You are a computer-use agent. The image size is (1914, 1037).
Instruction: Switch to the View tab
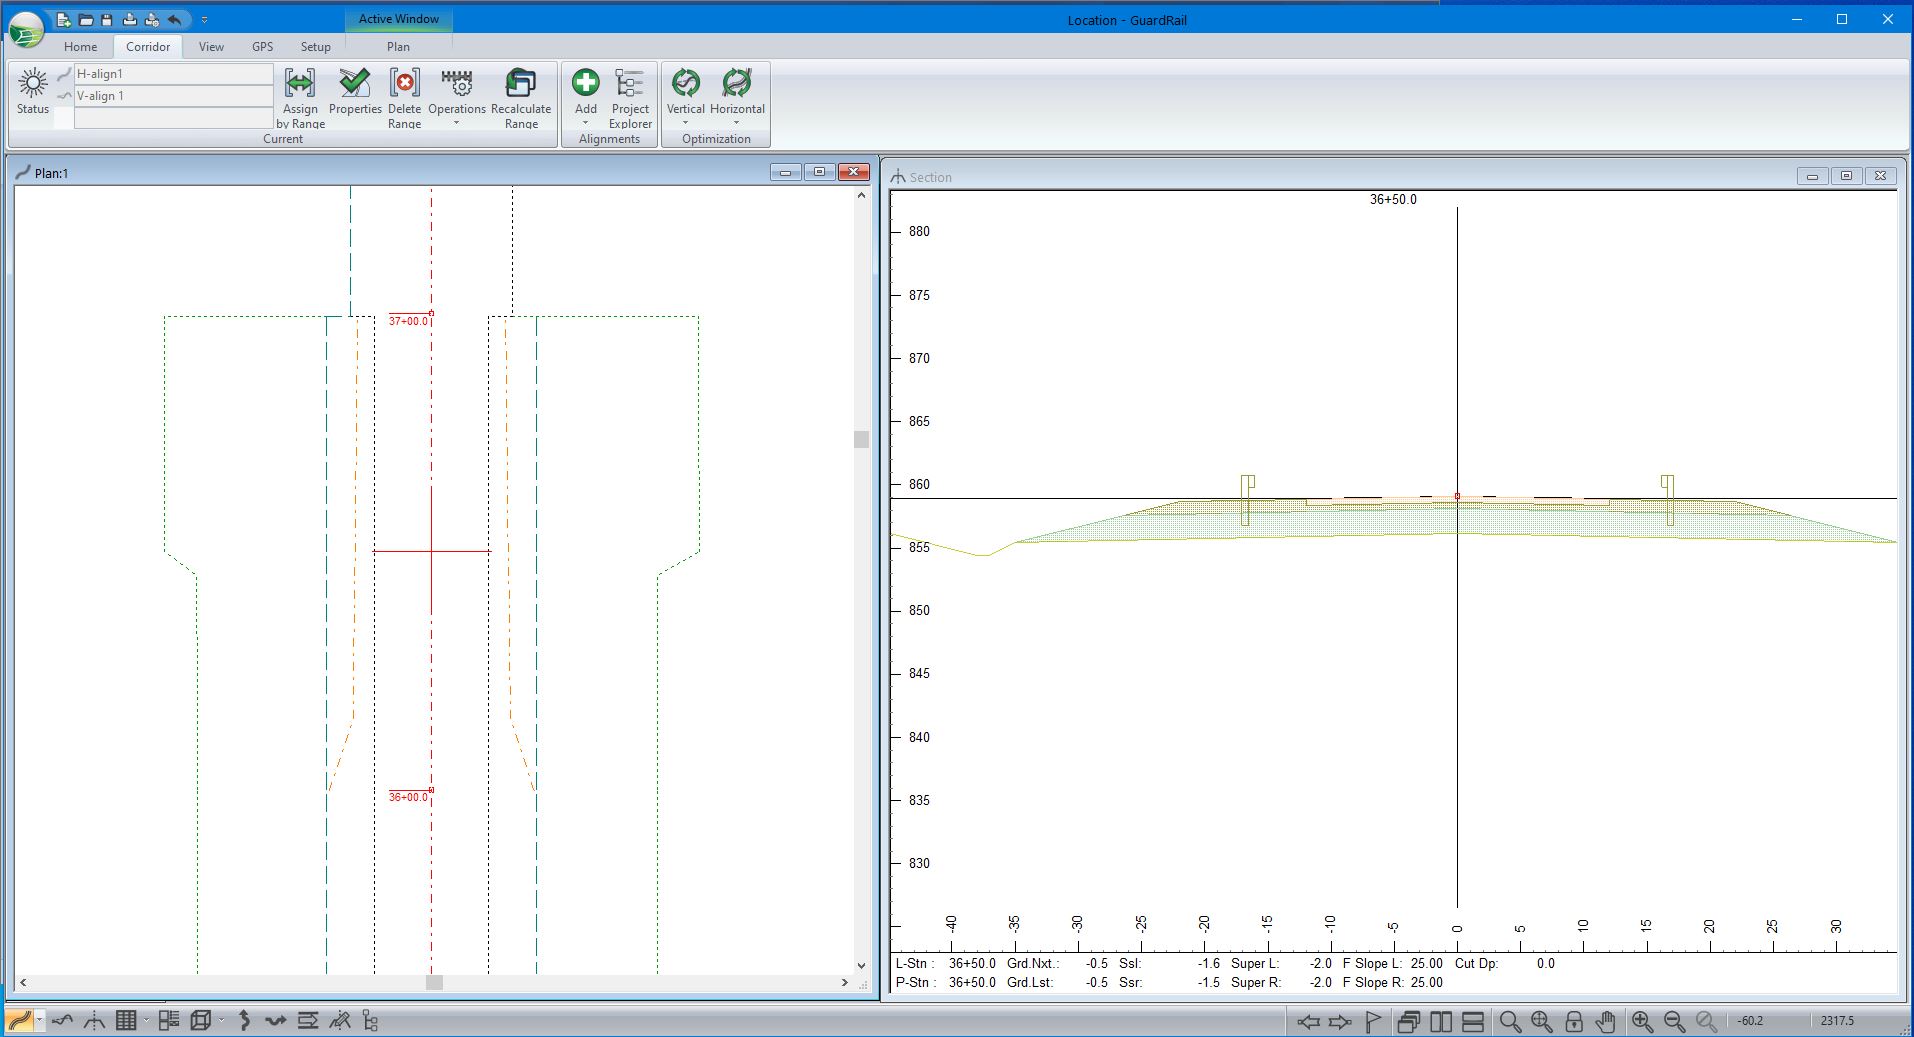click(211, 46)
